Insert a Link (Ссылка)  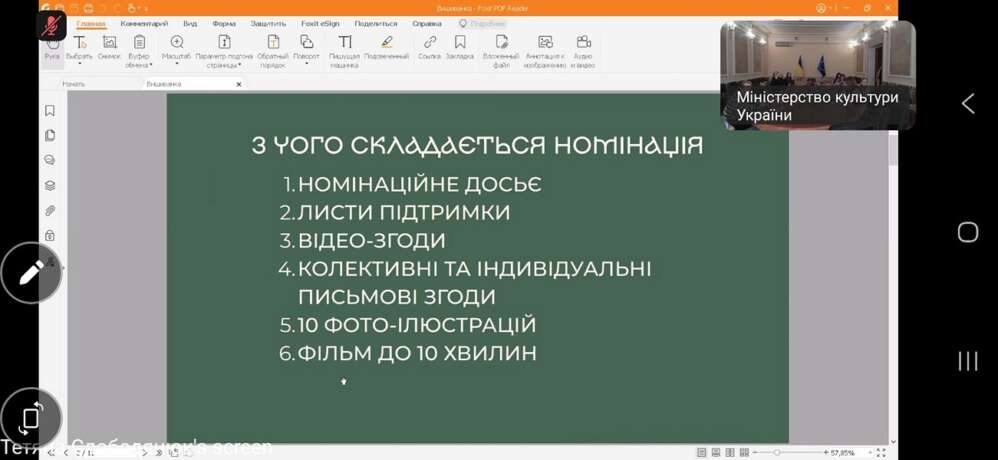point(430,48)
